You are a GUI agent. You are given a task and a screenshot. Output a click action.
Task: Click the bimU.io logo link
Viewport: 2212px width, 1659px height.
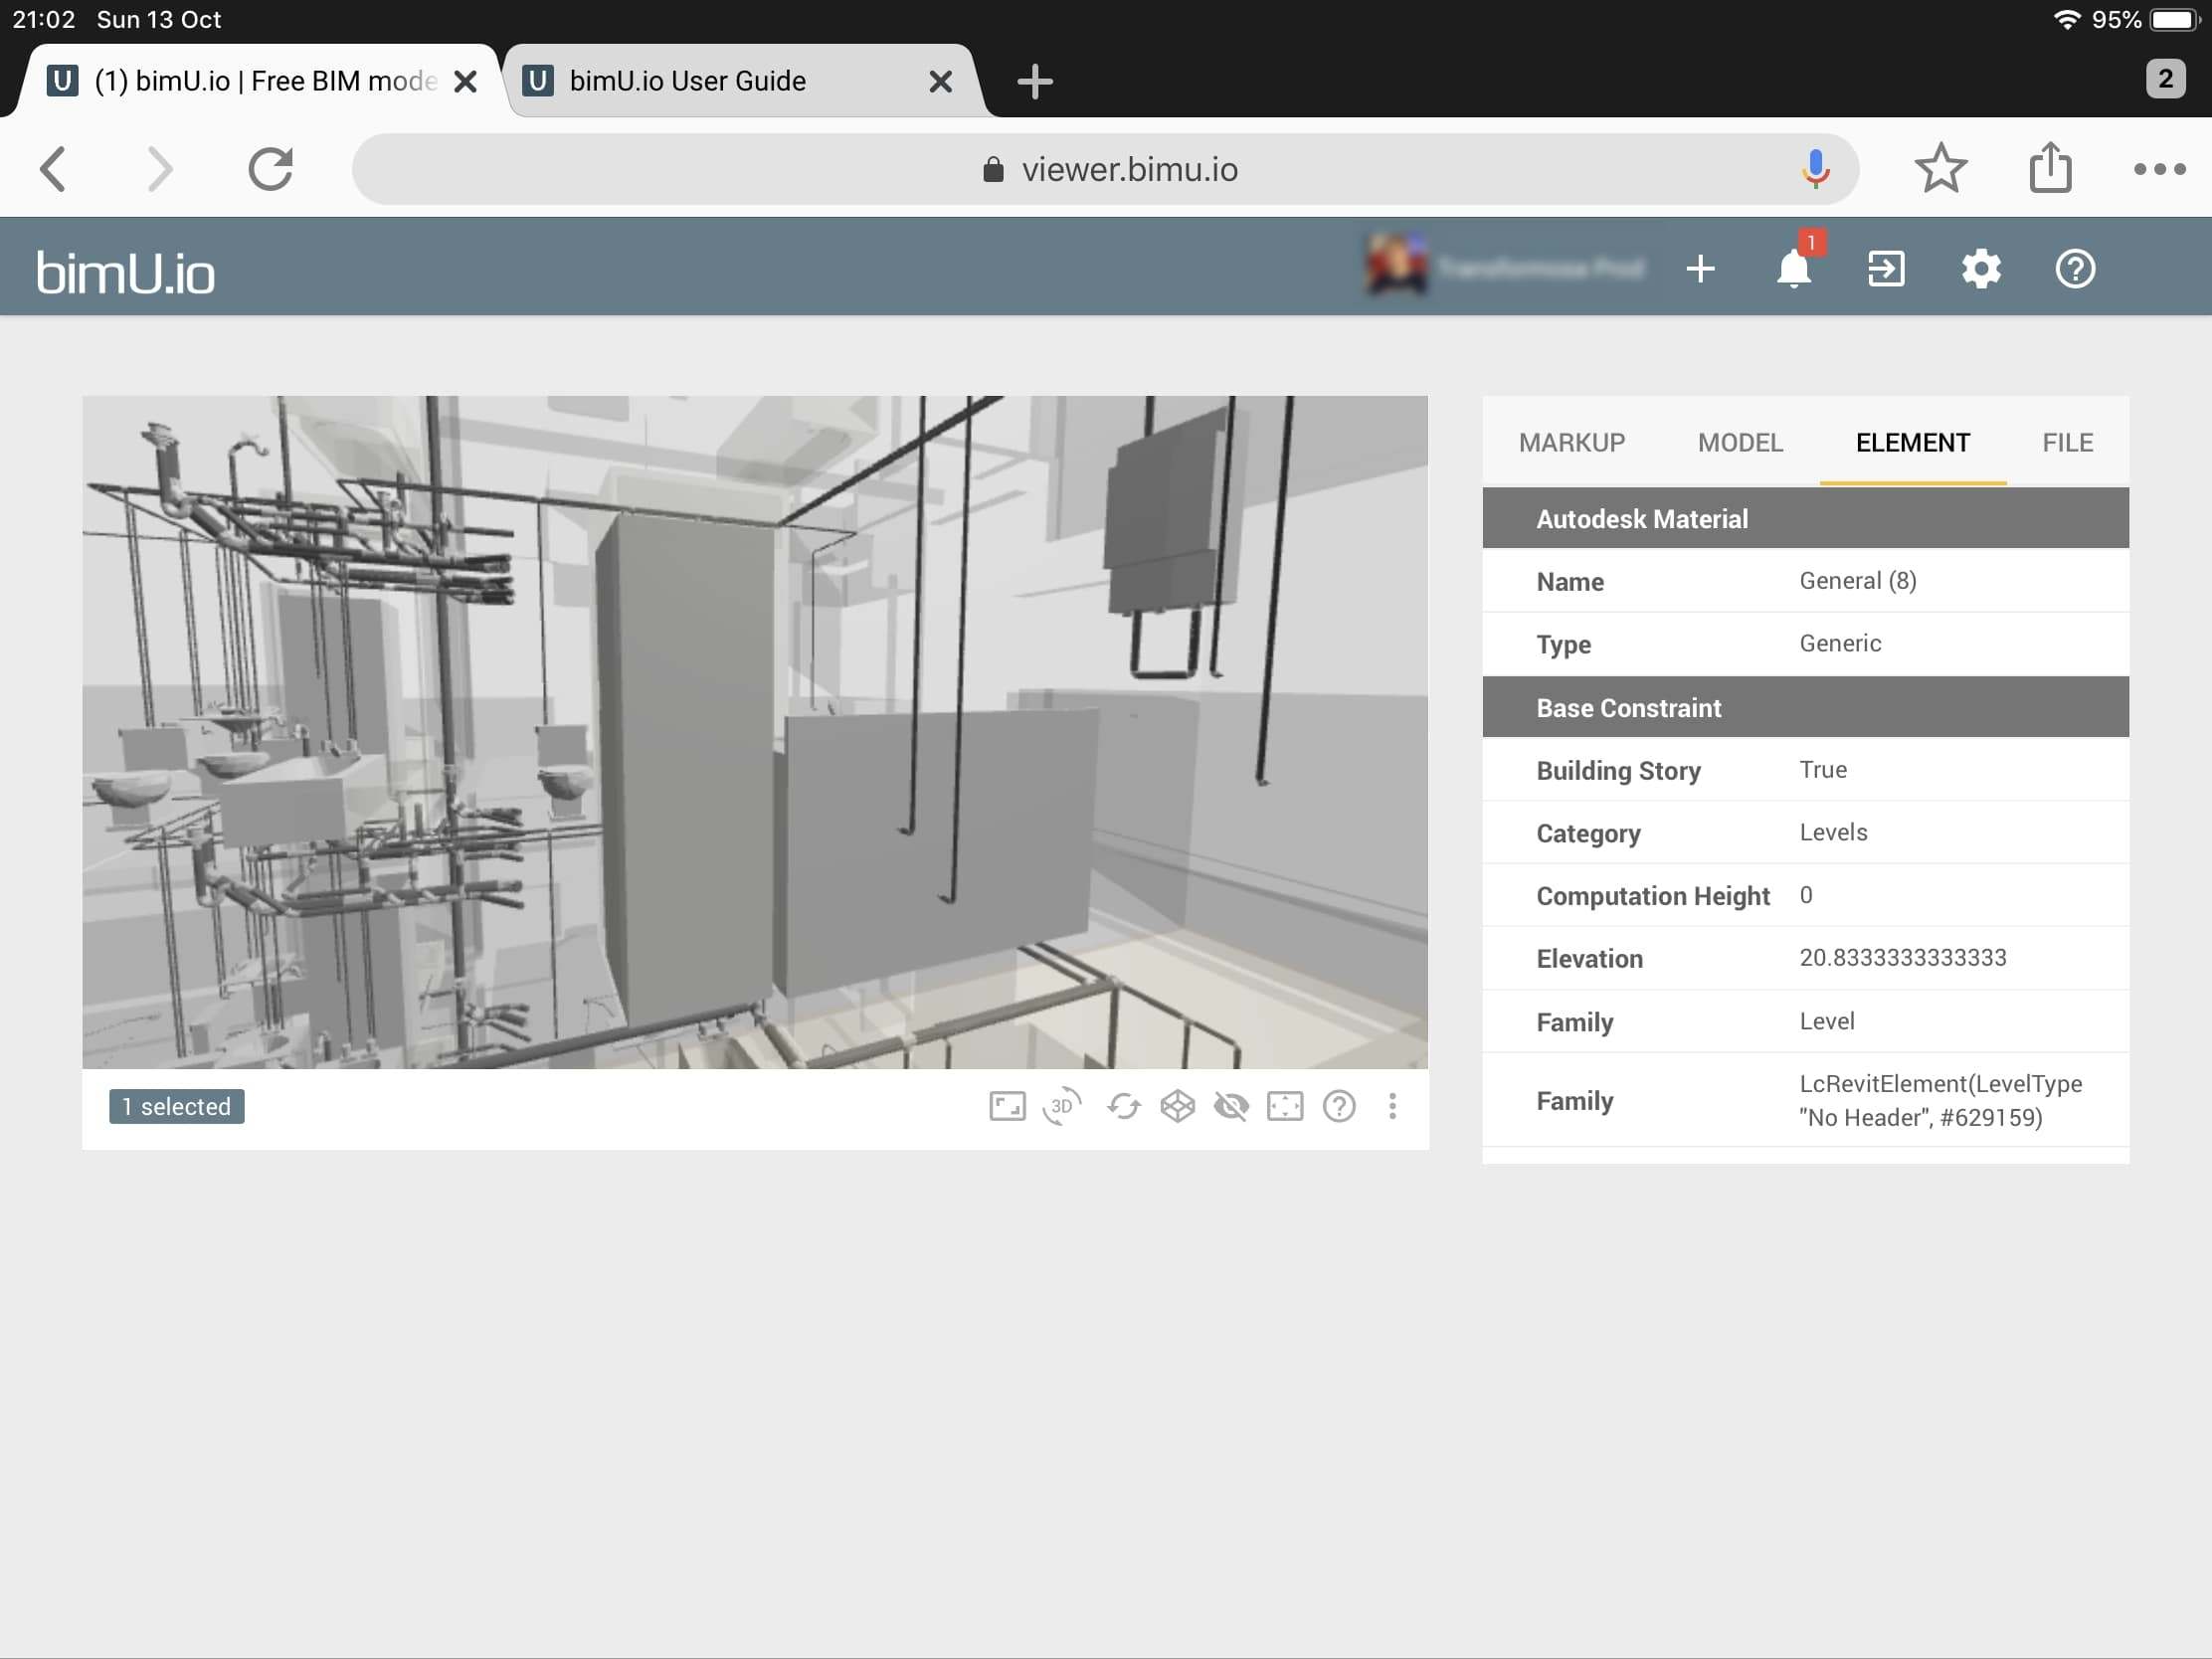(x=126, y=272)
